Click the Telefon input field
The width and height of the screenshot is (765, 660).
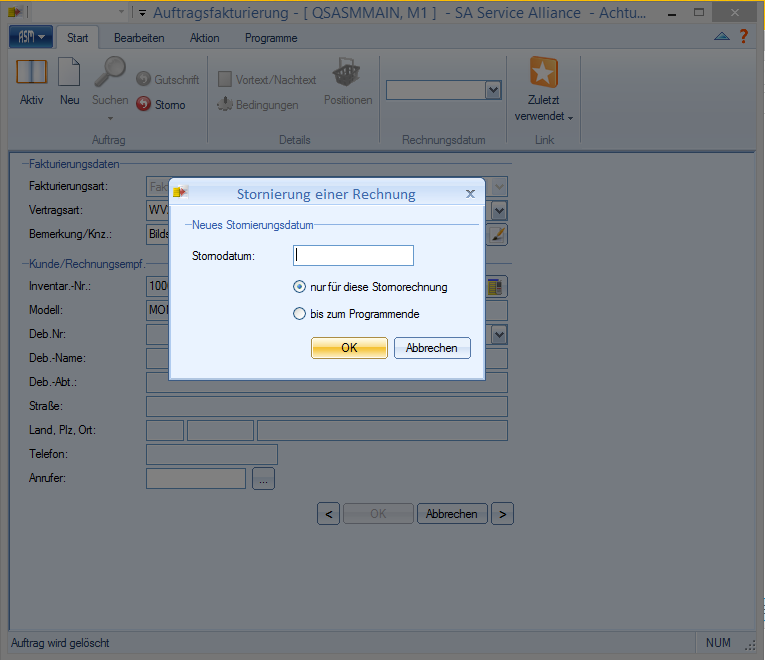(x=212, y=454)
